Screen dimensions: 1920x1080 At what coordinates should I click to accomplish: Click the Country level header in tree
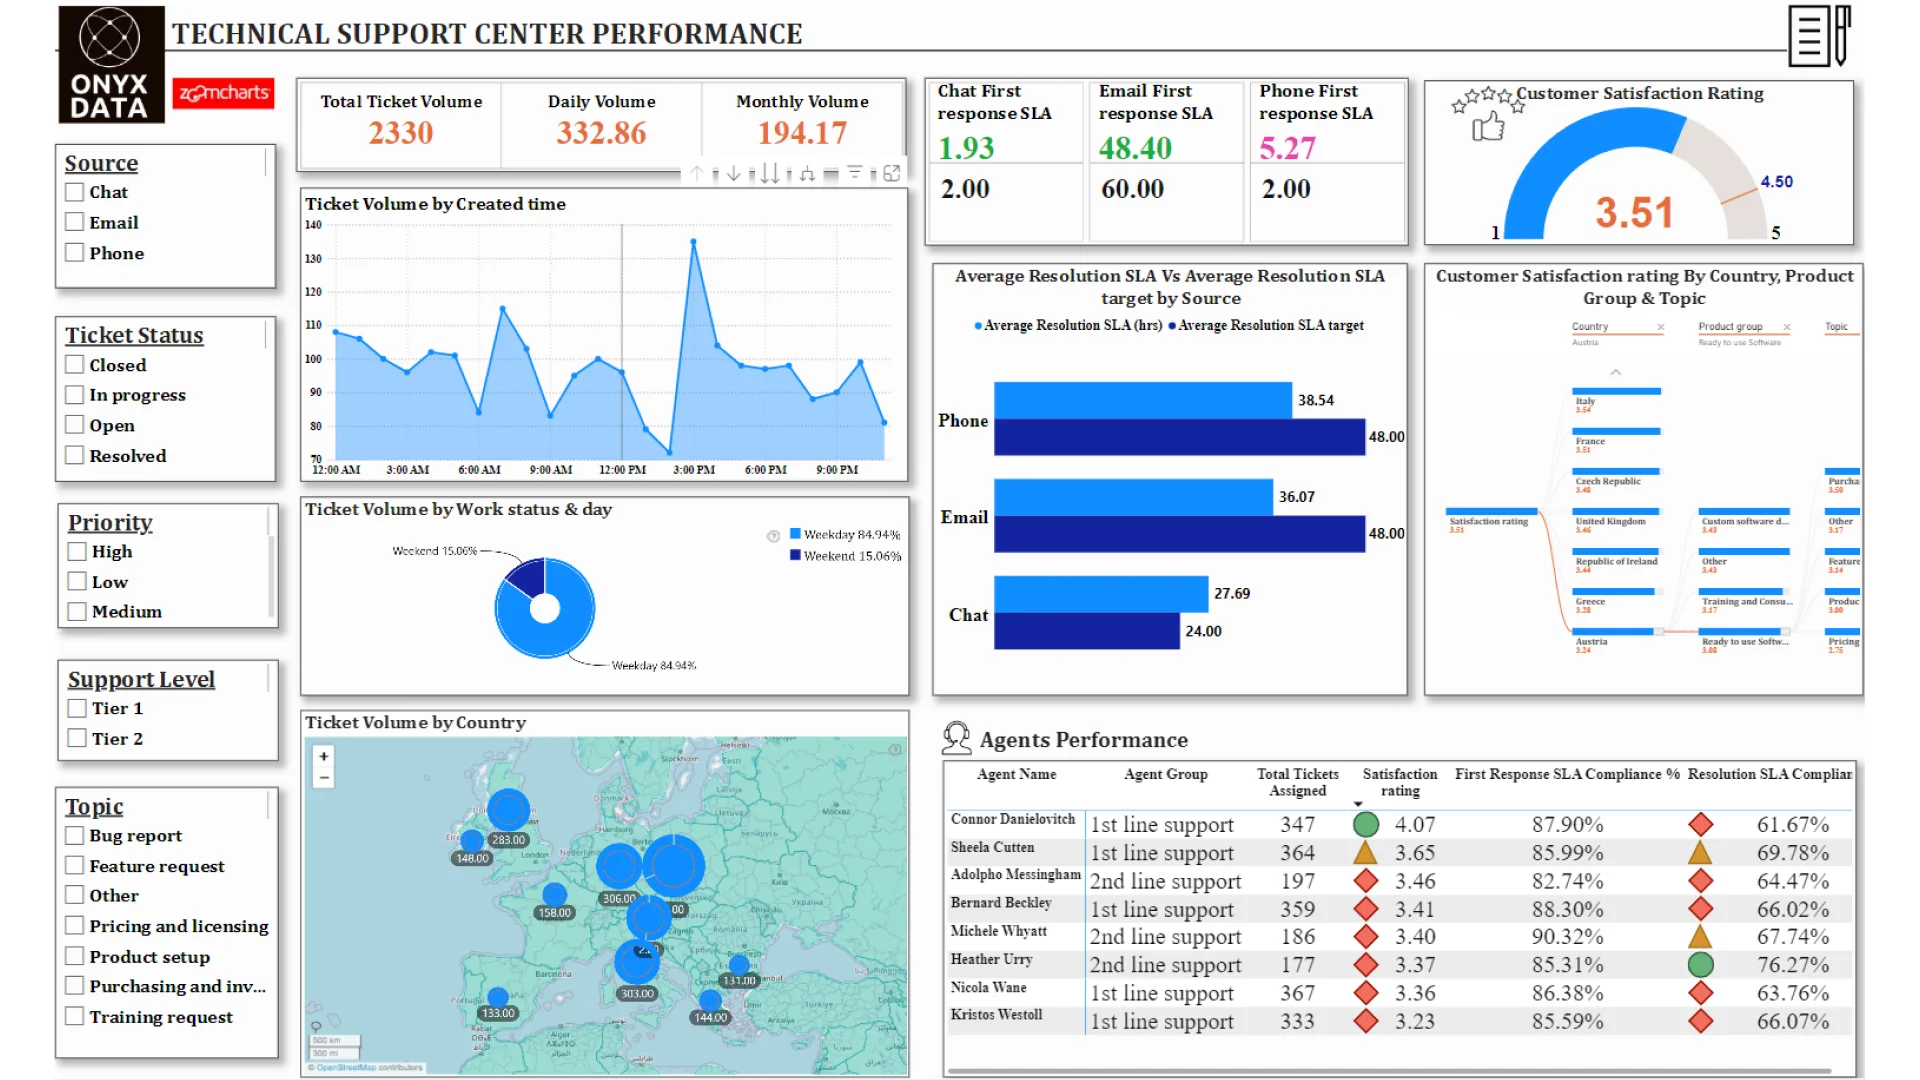pos(1590,327)
